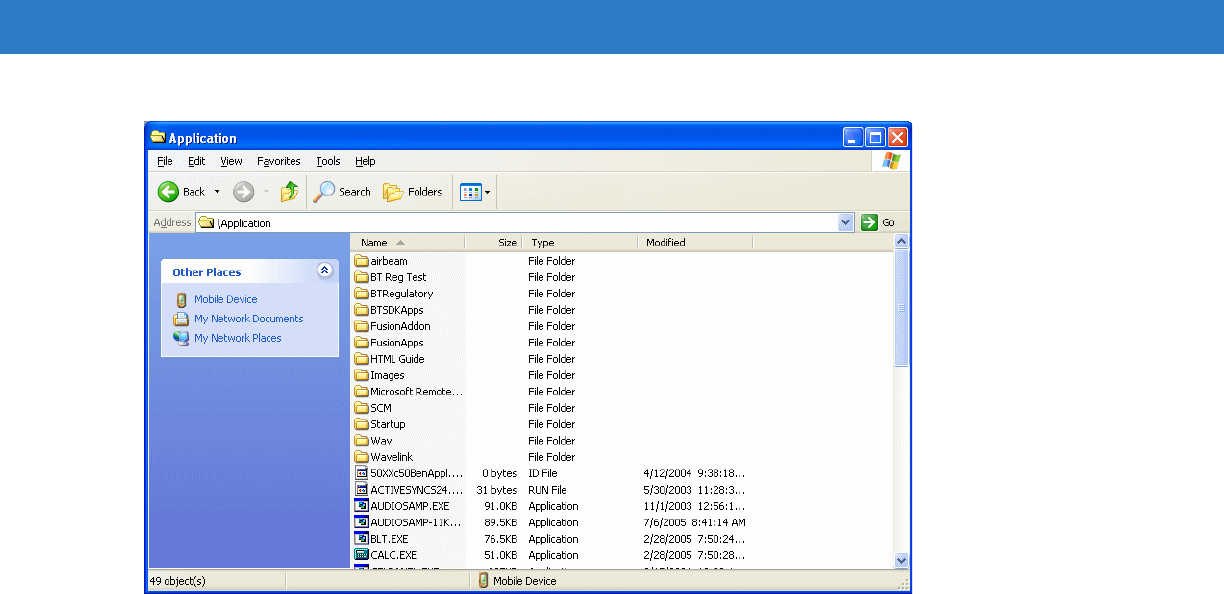Click the My Network Places icon

point(181,338)
